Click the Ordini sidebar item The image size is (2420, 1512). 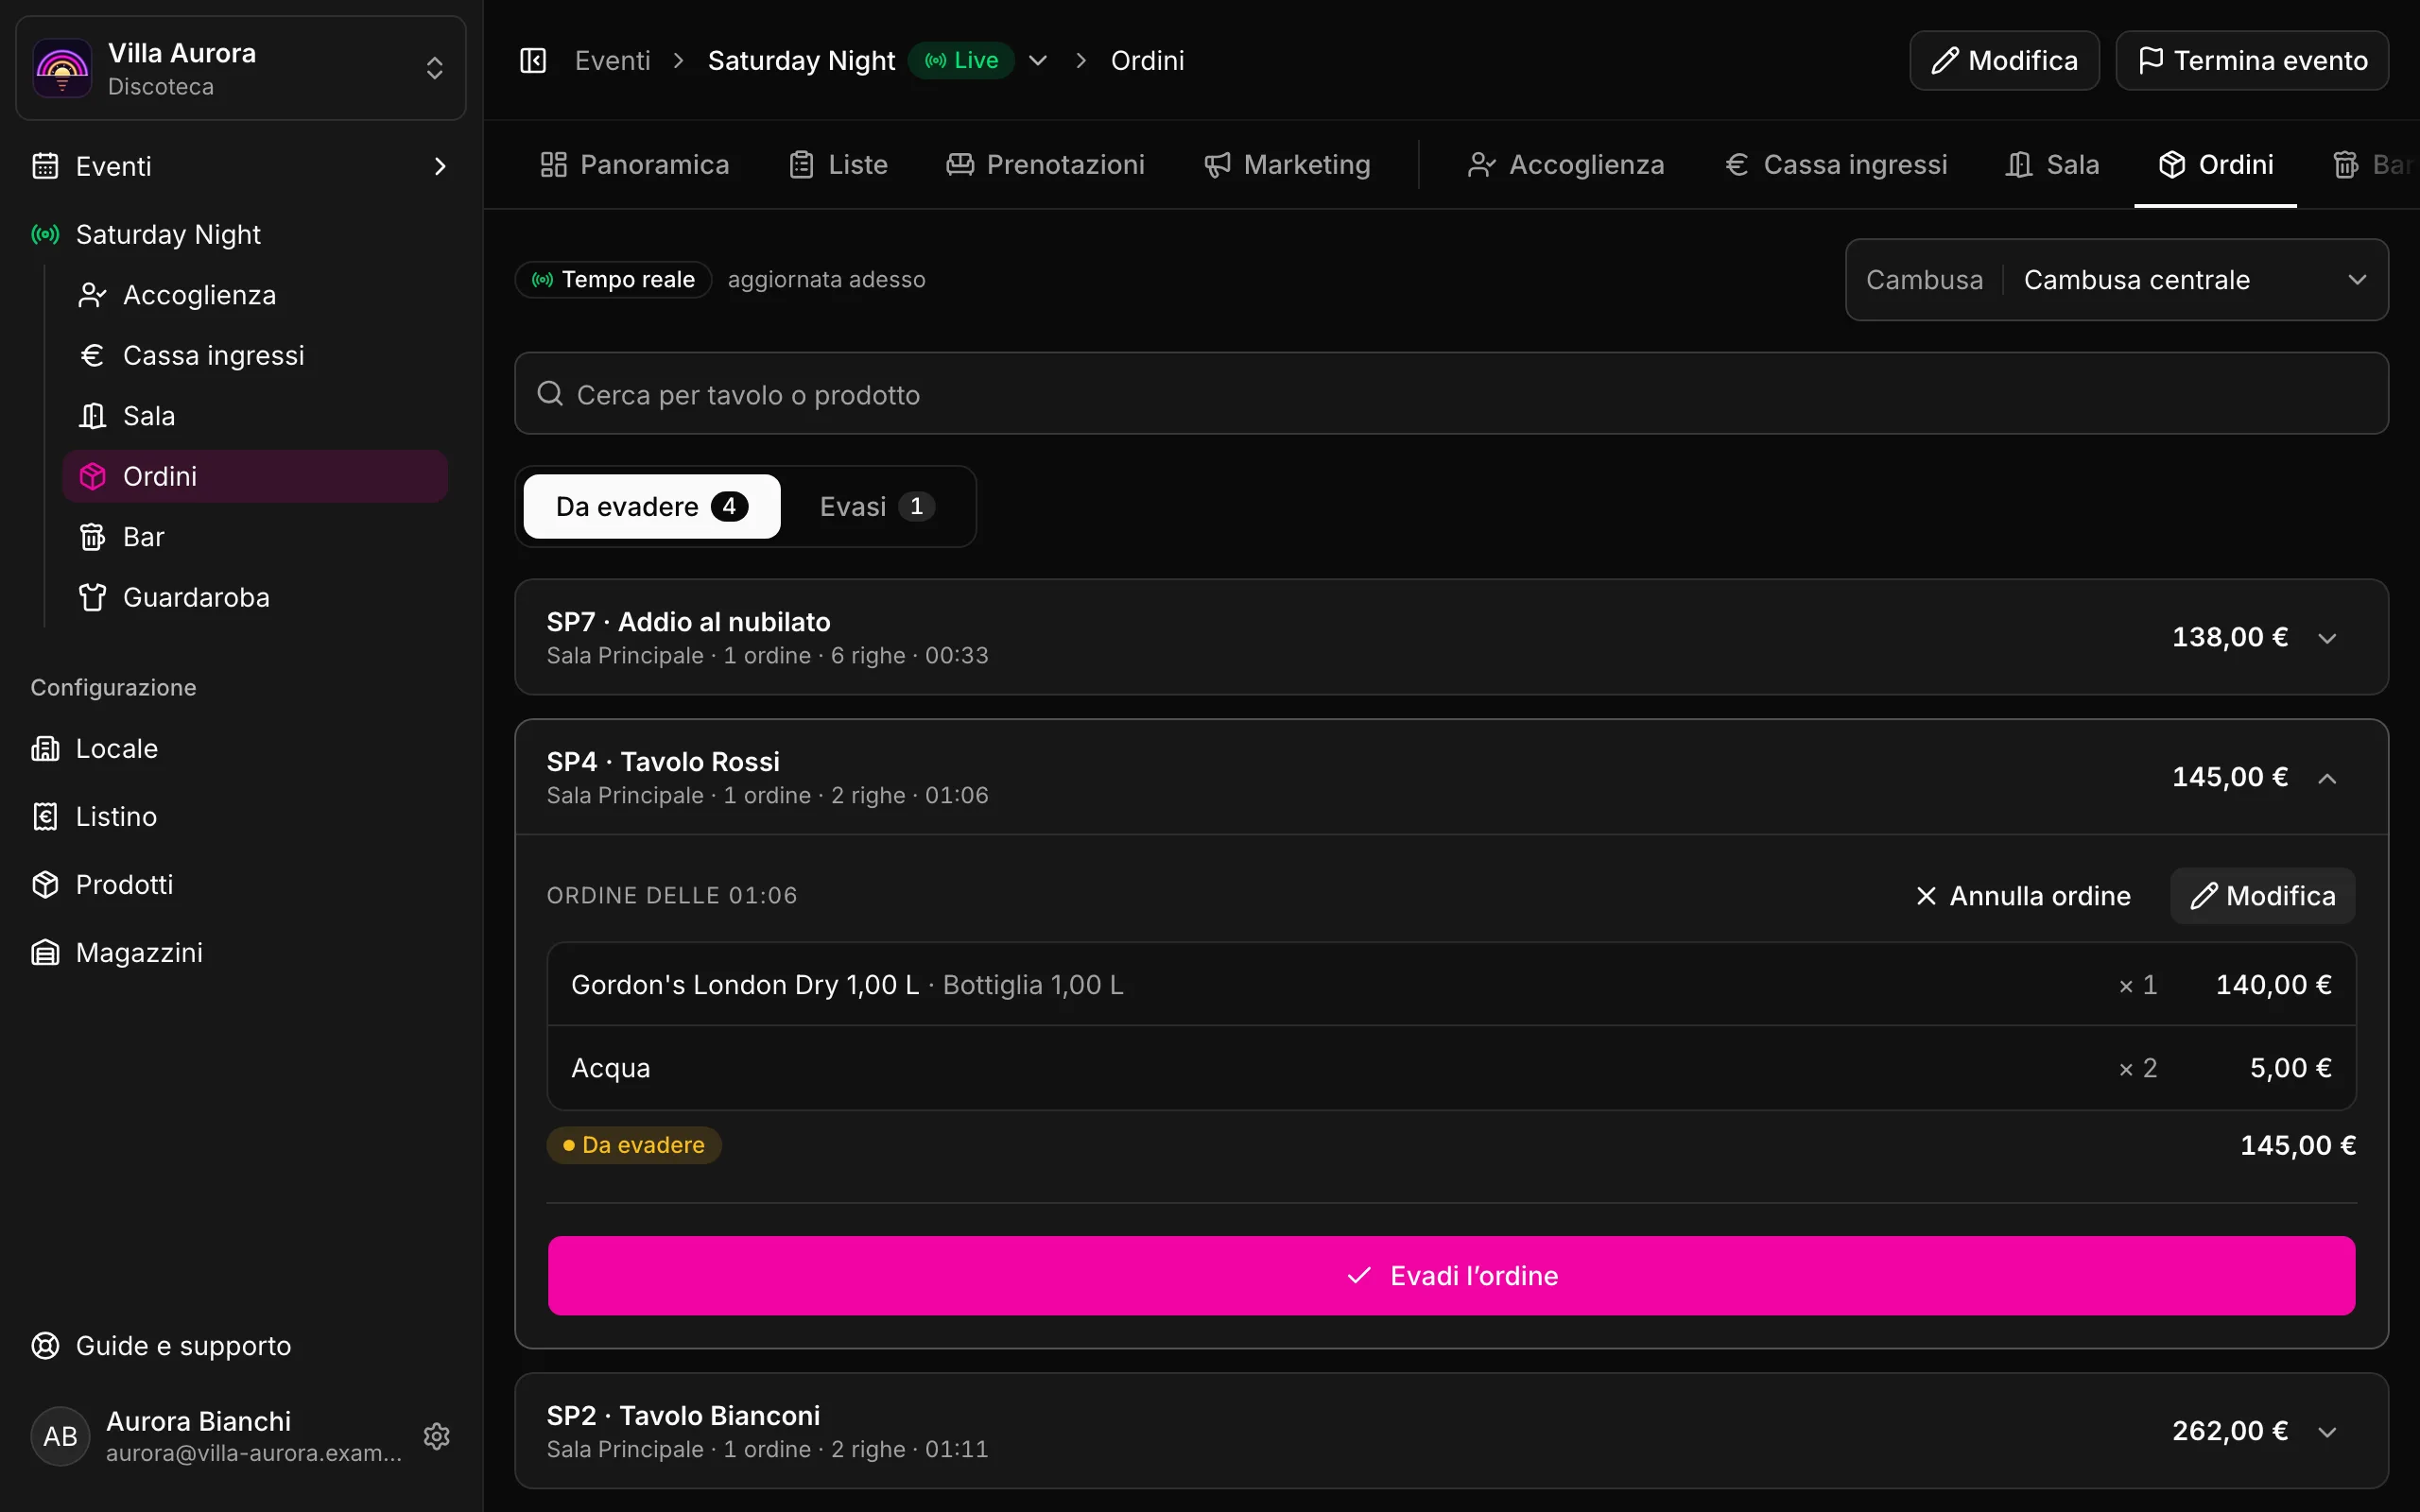pos(255,476)
